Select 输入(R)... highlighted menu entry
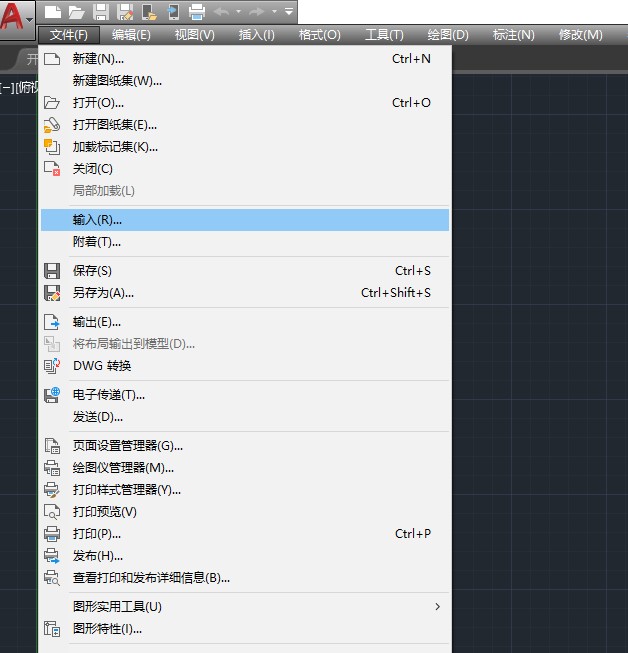The image size is (628, 653). click(245, 220)
